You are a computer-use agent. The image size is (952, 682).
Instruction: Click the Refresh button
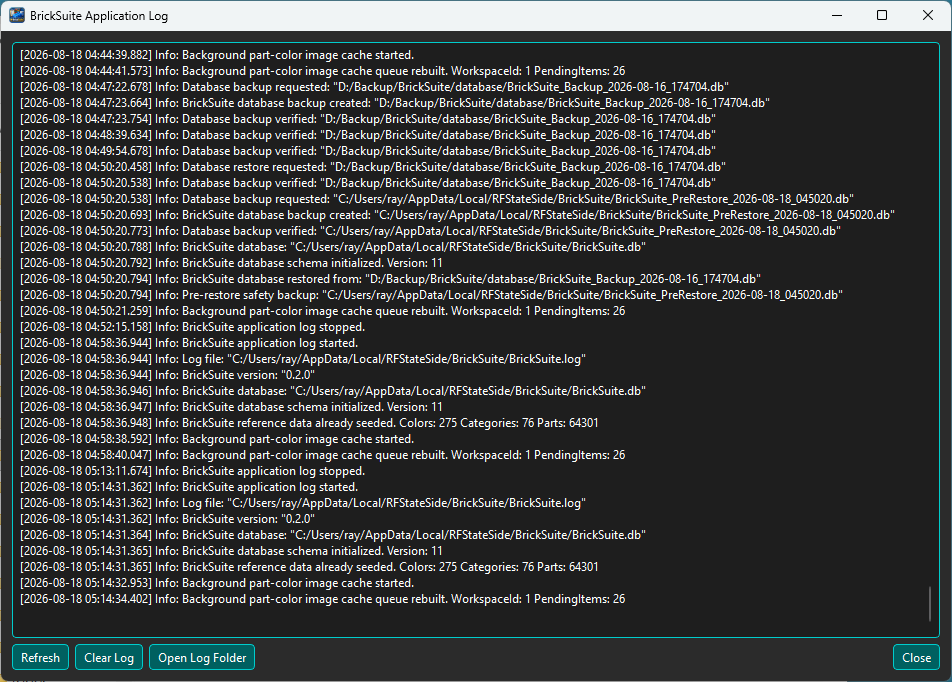pyautogui.click(x=40, y=658)
